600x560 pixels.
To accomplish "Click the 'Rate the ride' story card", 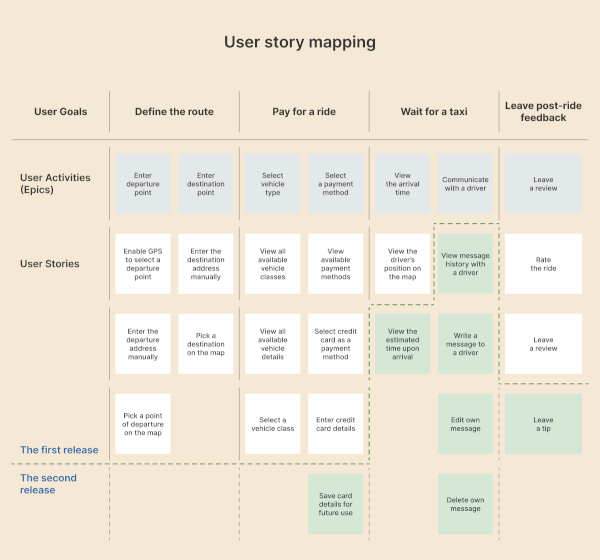I will (x=543, y=264).
